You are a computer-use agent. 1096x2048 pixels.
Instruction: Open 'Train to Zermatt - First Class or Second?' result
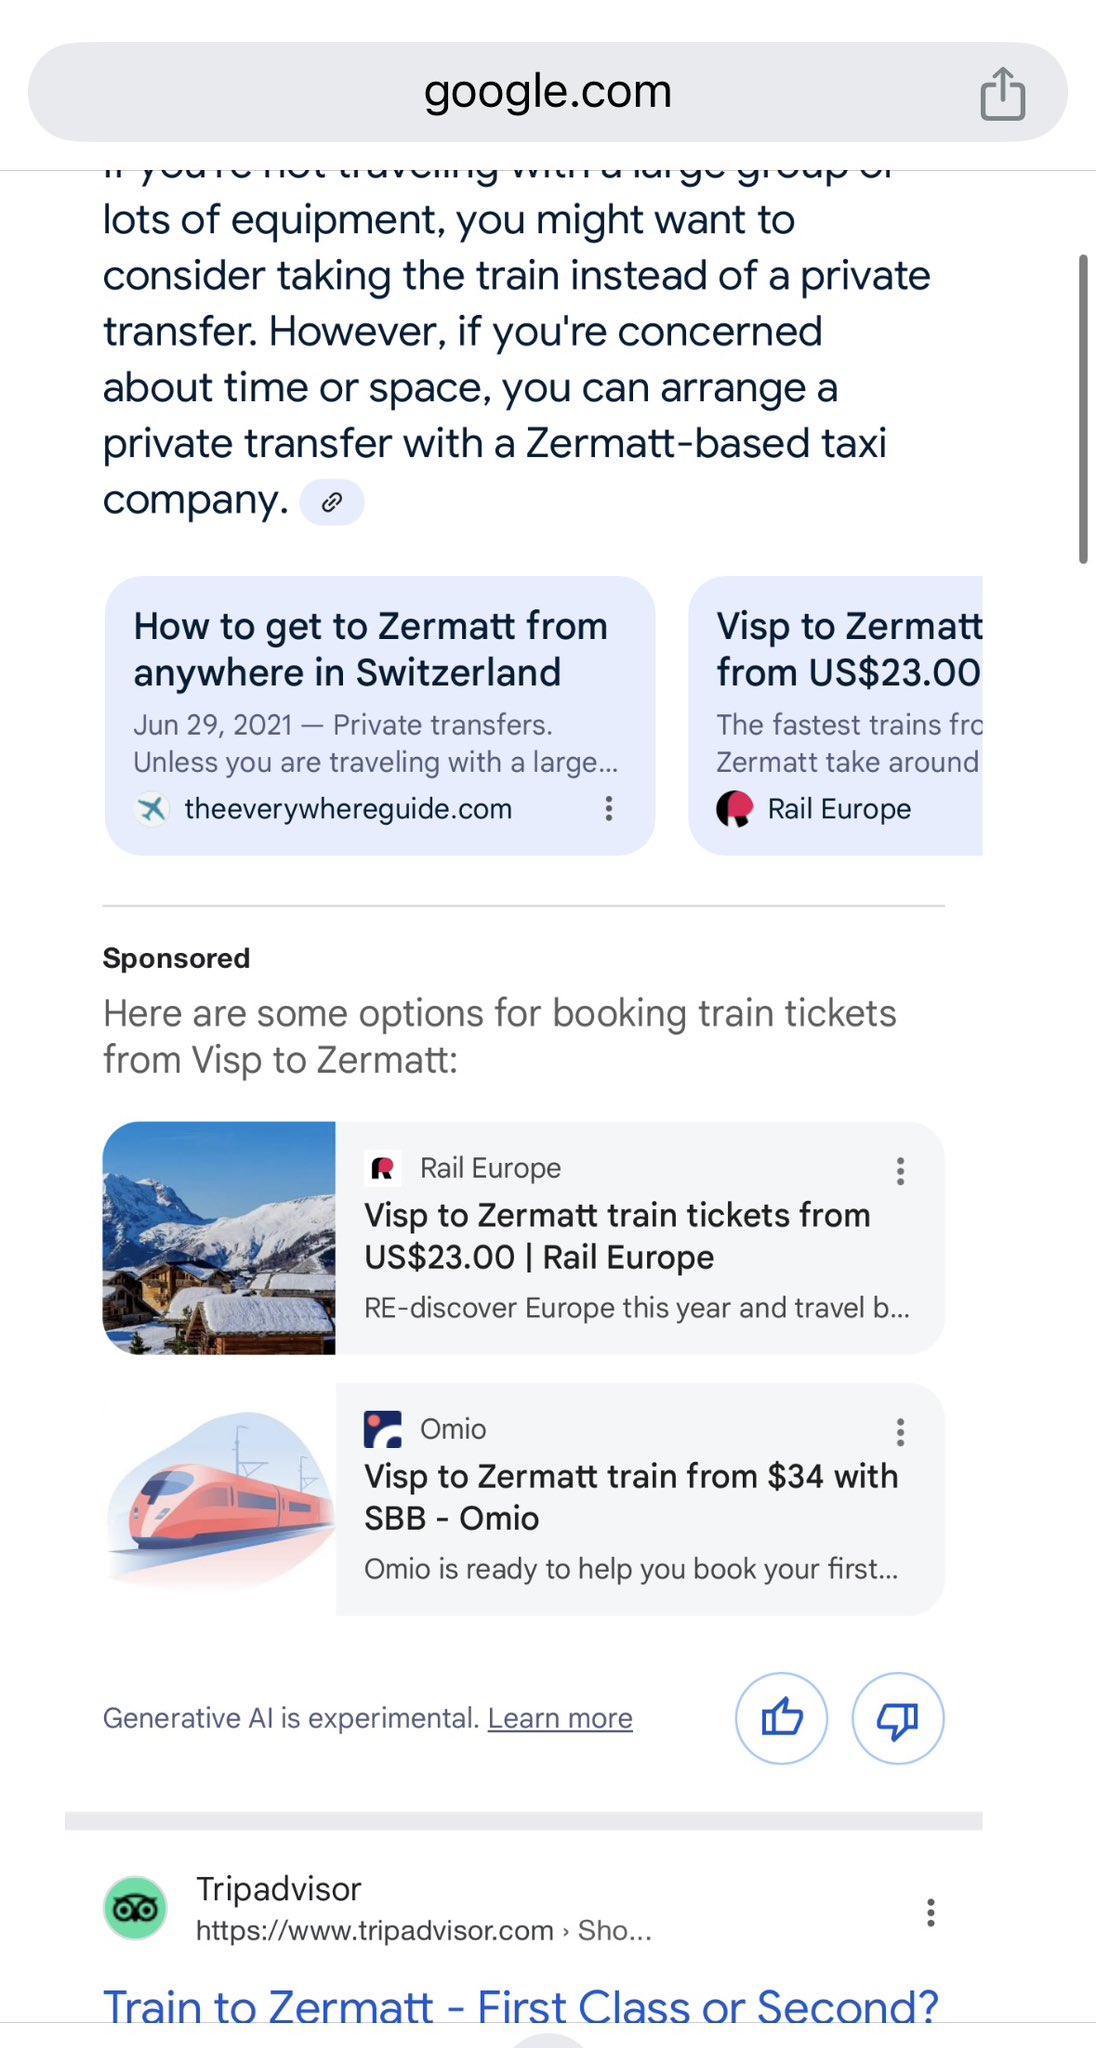[x=520, y=2004]
